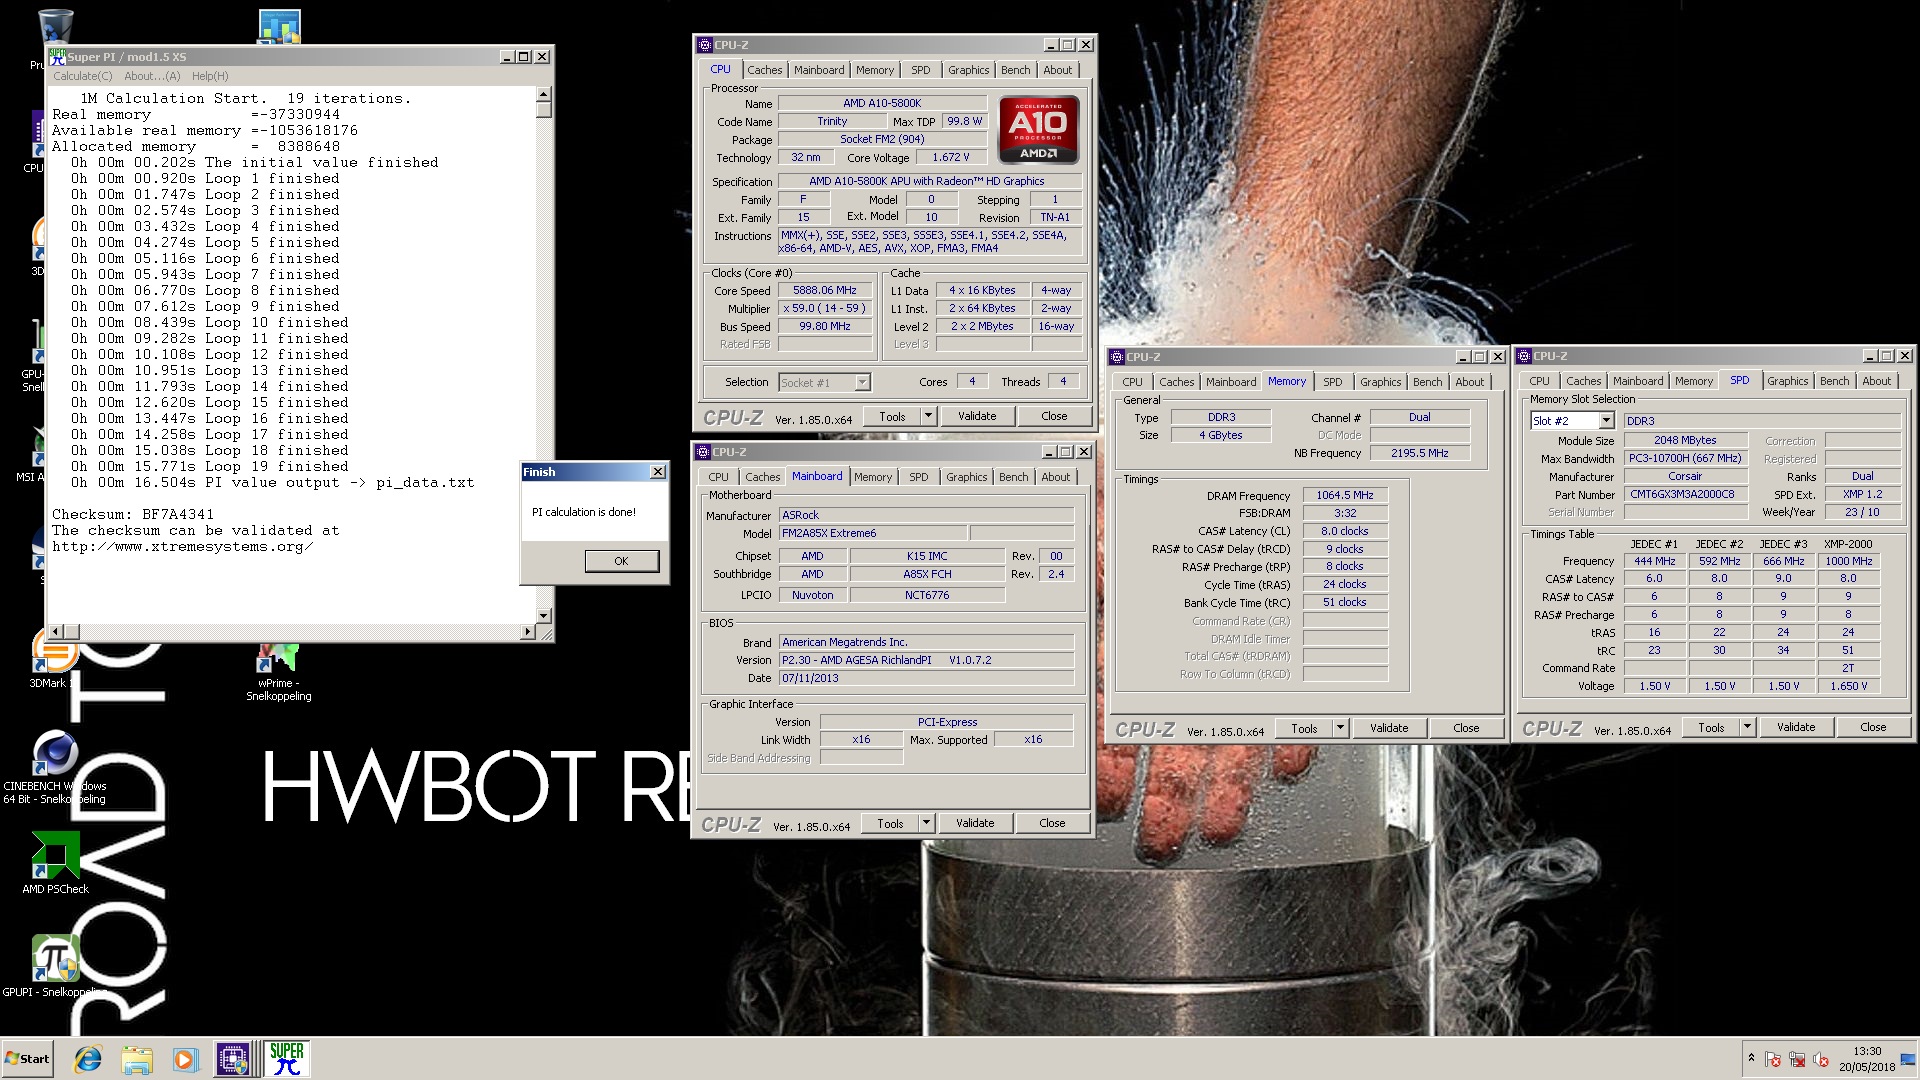Expand Tools dropdown arrow in Mainboard window
This screenshot has width=1920, height=1080.
[x=926, y=823]
